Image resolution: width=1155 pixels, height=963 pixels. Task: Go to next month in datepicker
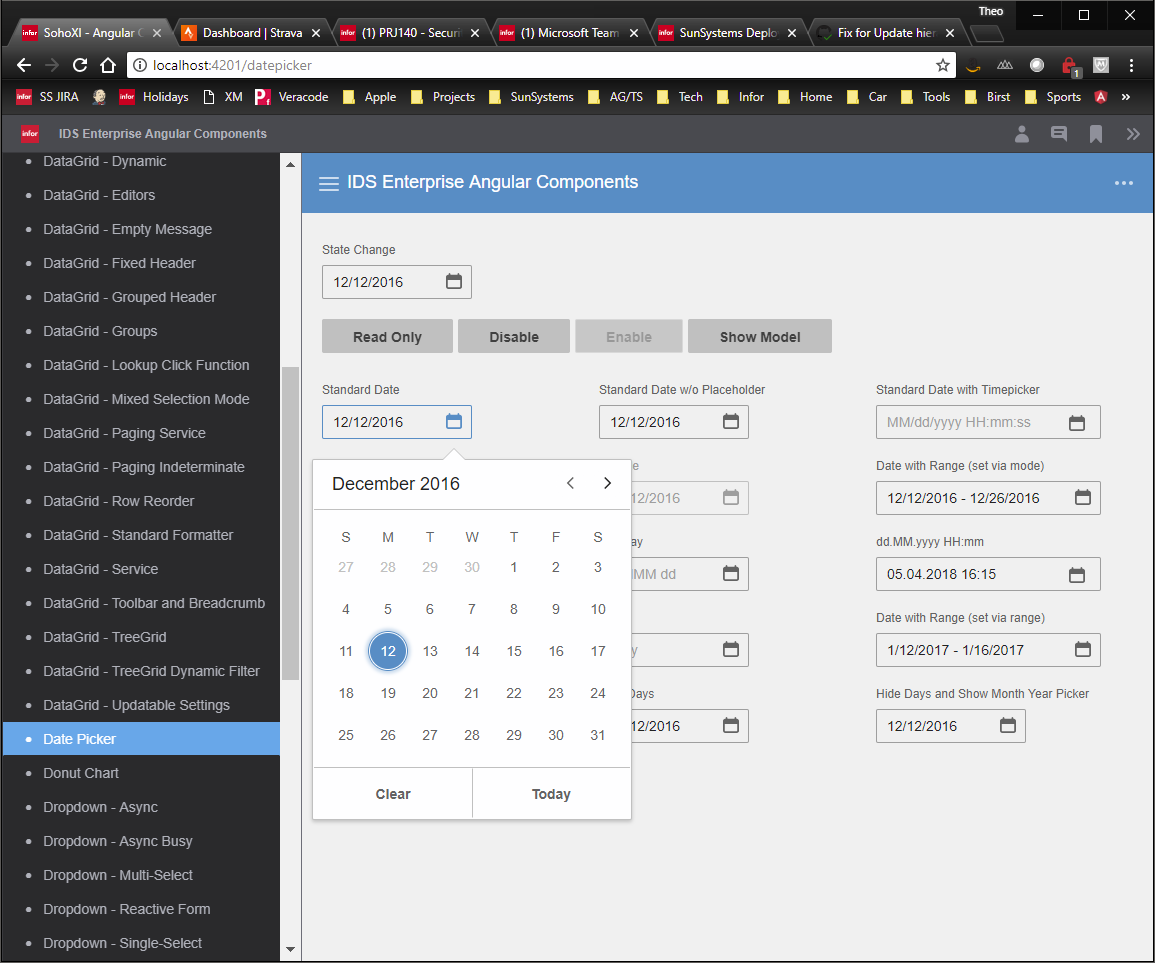(607, 483)
